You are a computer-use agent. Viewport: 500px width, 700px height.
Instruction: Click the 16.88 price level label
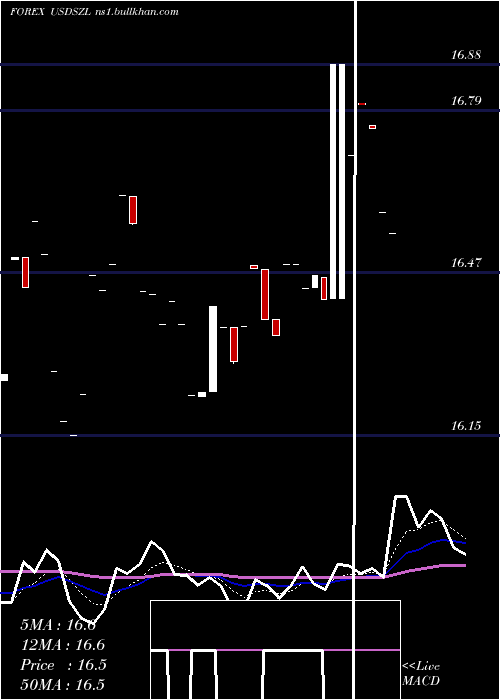[x=466, y=55]
